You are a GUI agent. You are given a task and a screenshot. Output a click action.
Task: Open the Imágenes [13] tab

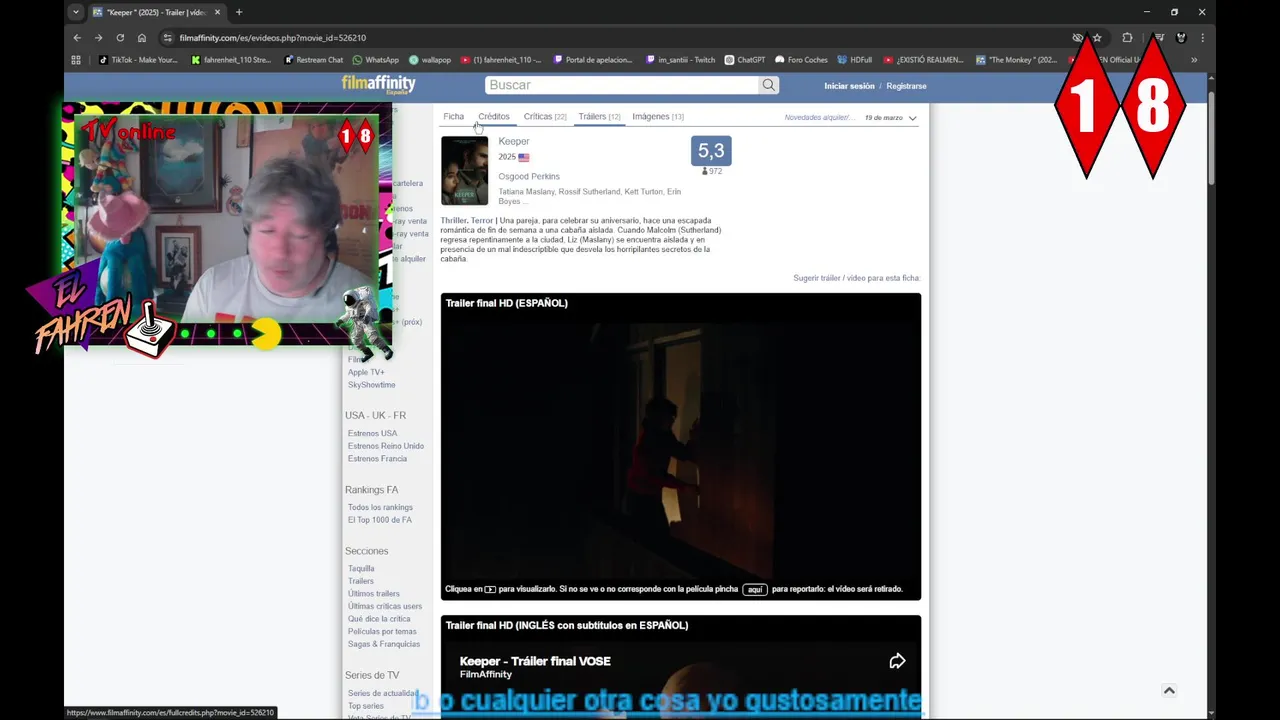(x=658, y=116)
